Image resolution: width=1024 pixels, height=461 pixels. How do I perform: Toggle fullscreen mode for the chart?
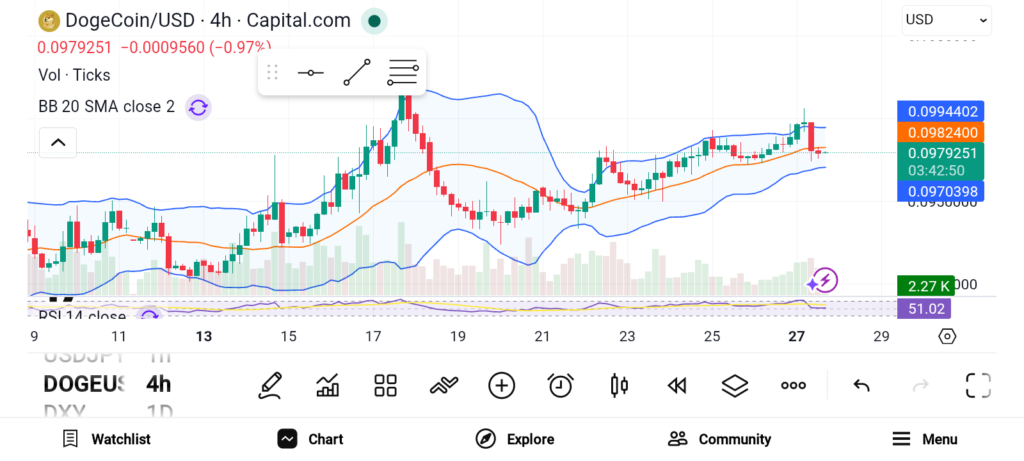coord(977,385)
